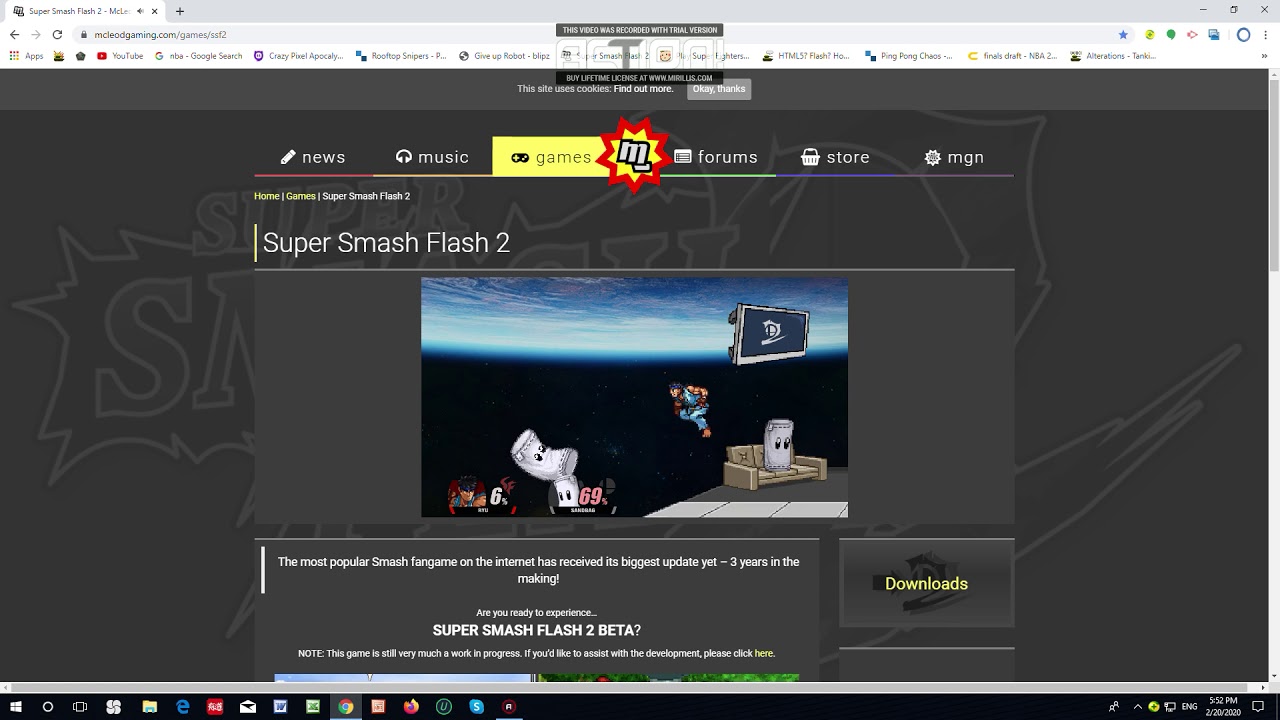
Task: Click the MG starburst logo
Action: click(634, 154)
